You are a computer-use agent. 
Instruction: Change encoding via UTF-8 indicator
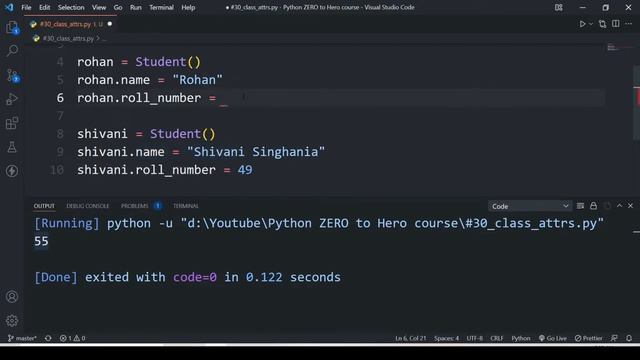474,338
